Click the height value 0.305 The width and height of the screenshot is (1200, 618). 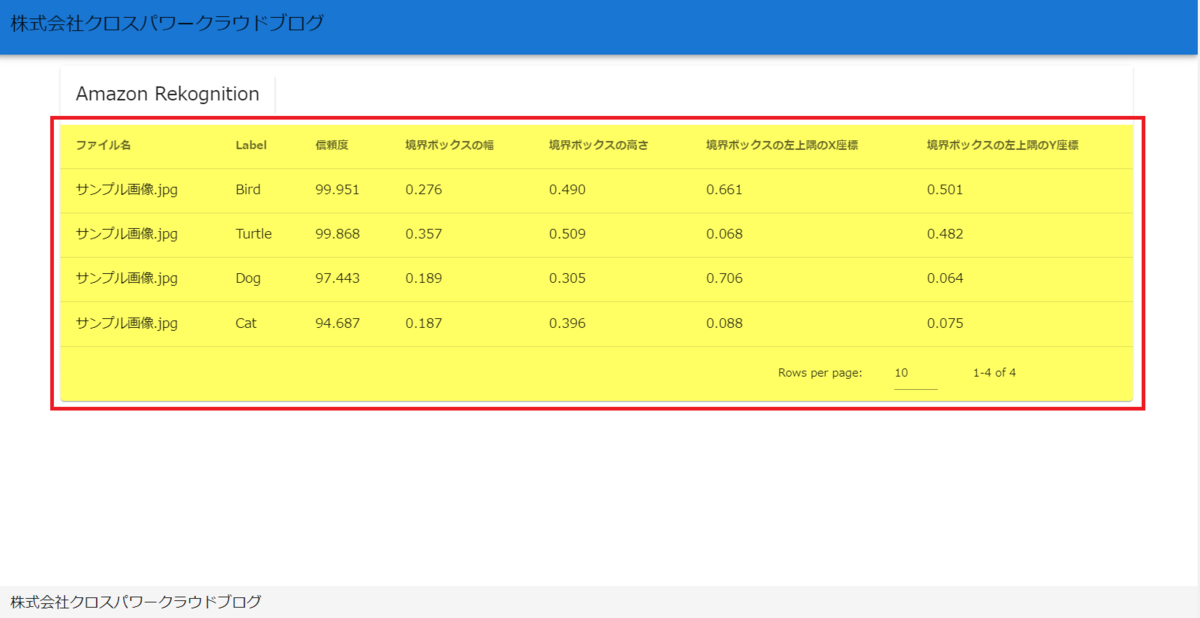[567, 278]
